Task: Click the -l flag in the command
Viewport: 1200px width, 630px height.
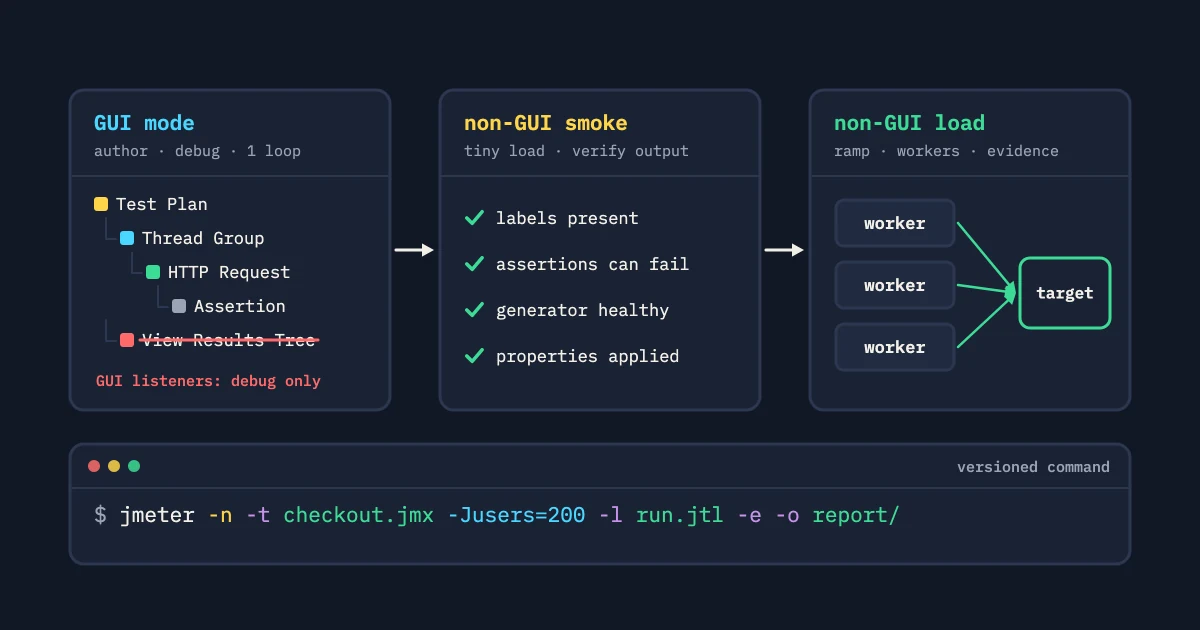Action: (x=610, y=515)
